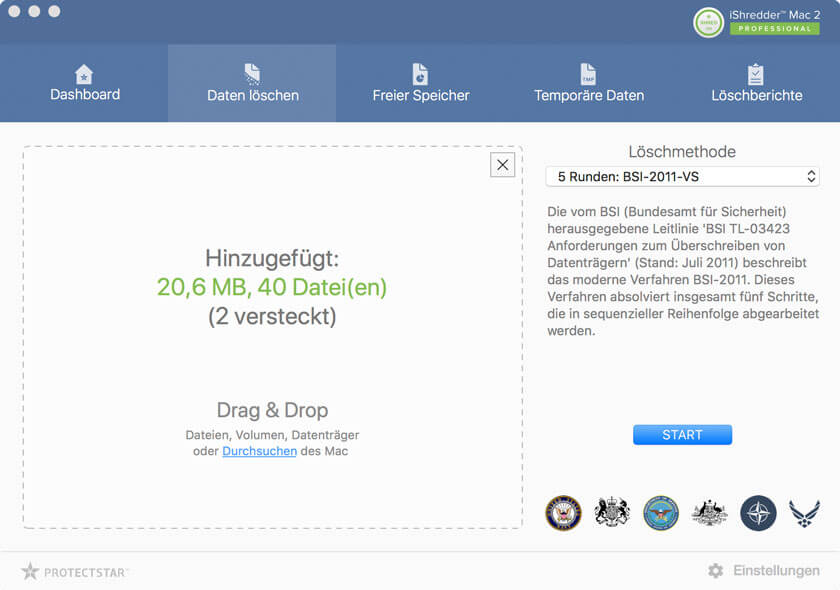Click the Daten löschen shredder icon
This screenshot has width=840, height=590.
pos(252,74)
